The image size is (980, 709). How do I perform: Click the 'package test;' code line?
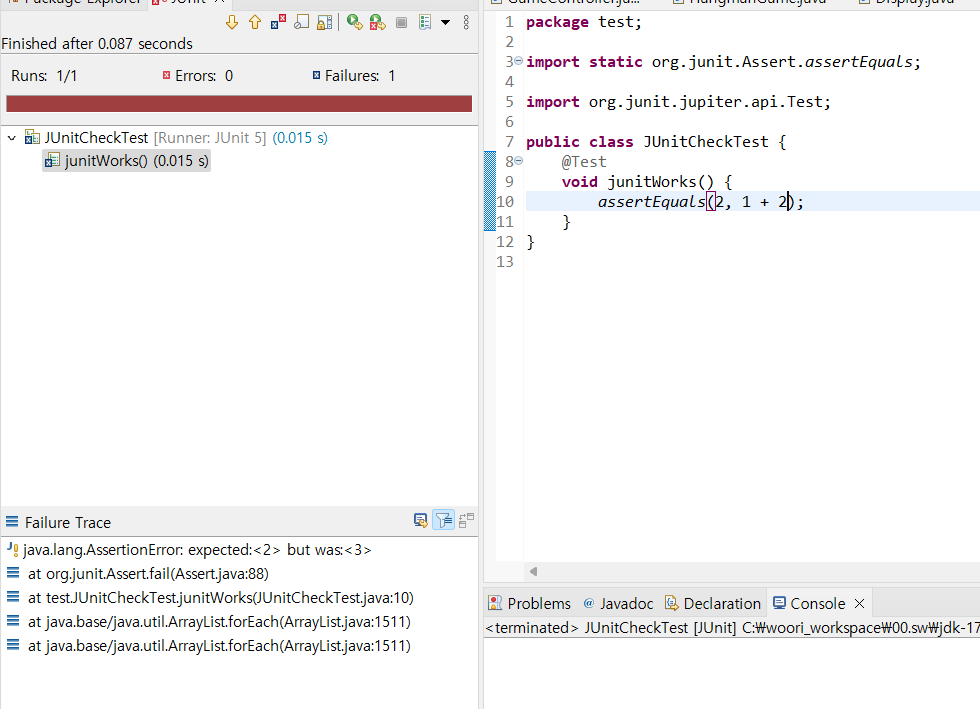click(584, 23)
